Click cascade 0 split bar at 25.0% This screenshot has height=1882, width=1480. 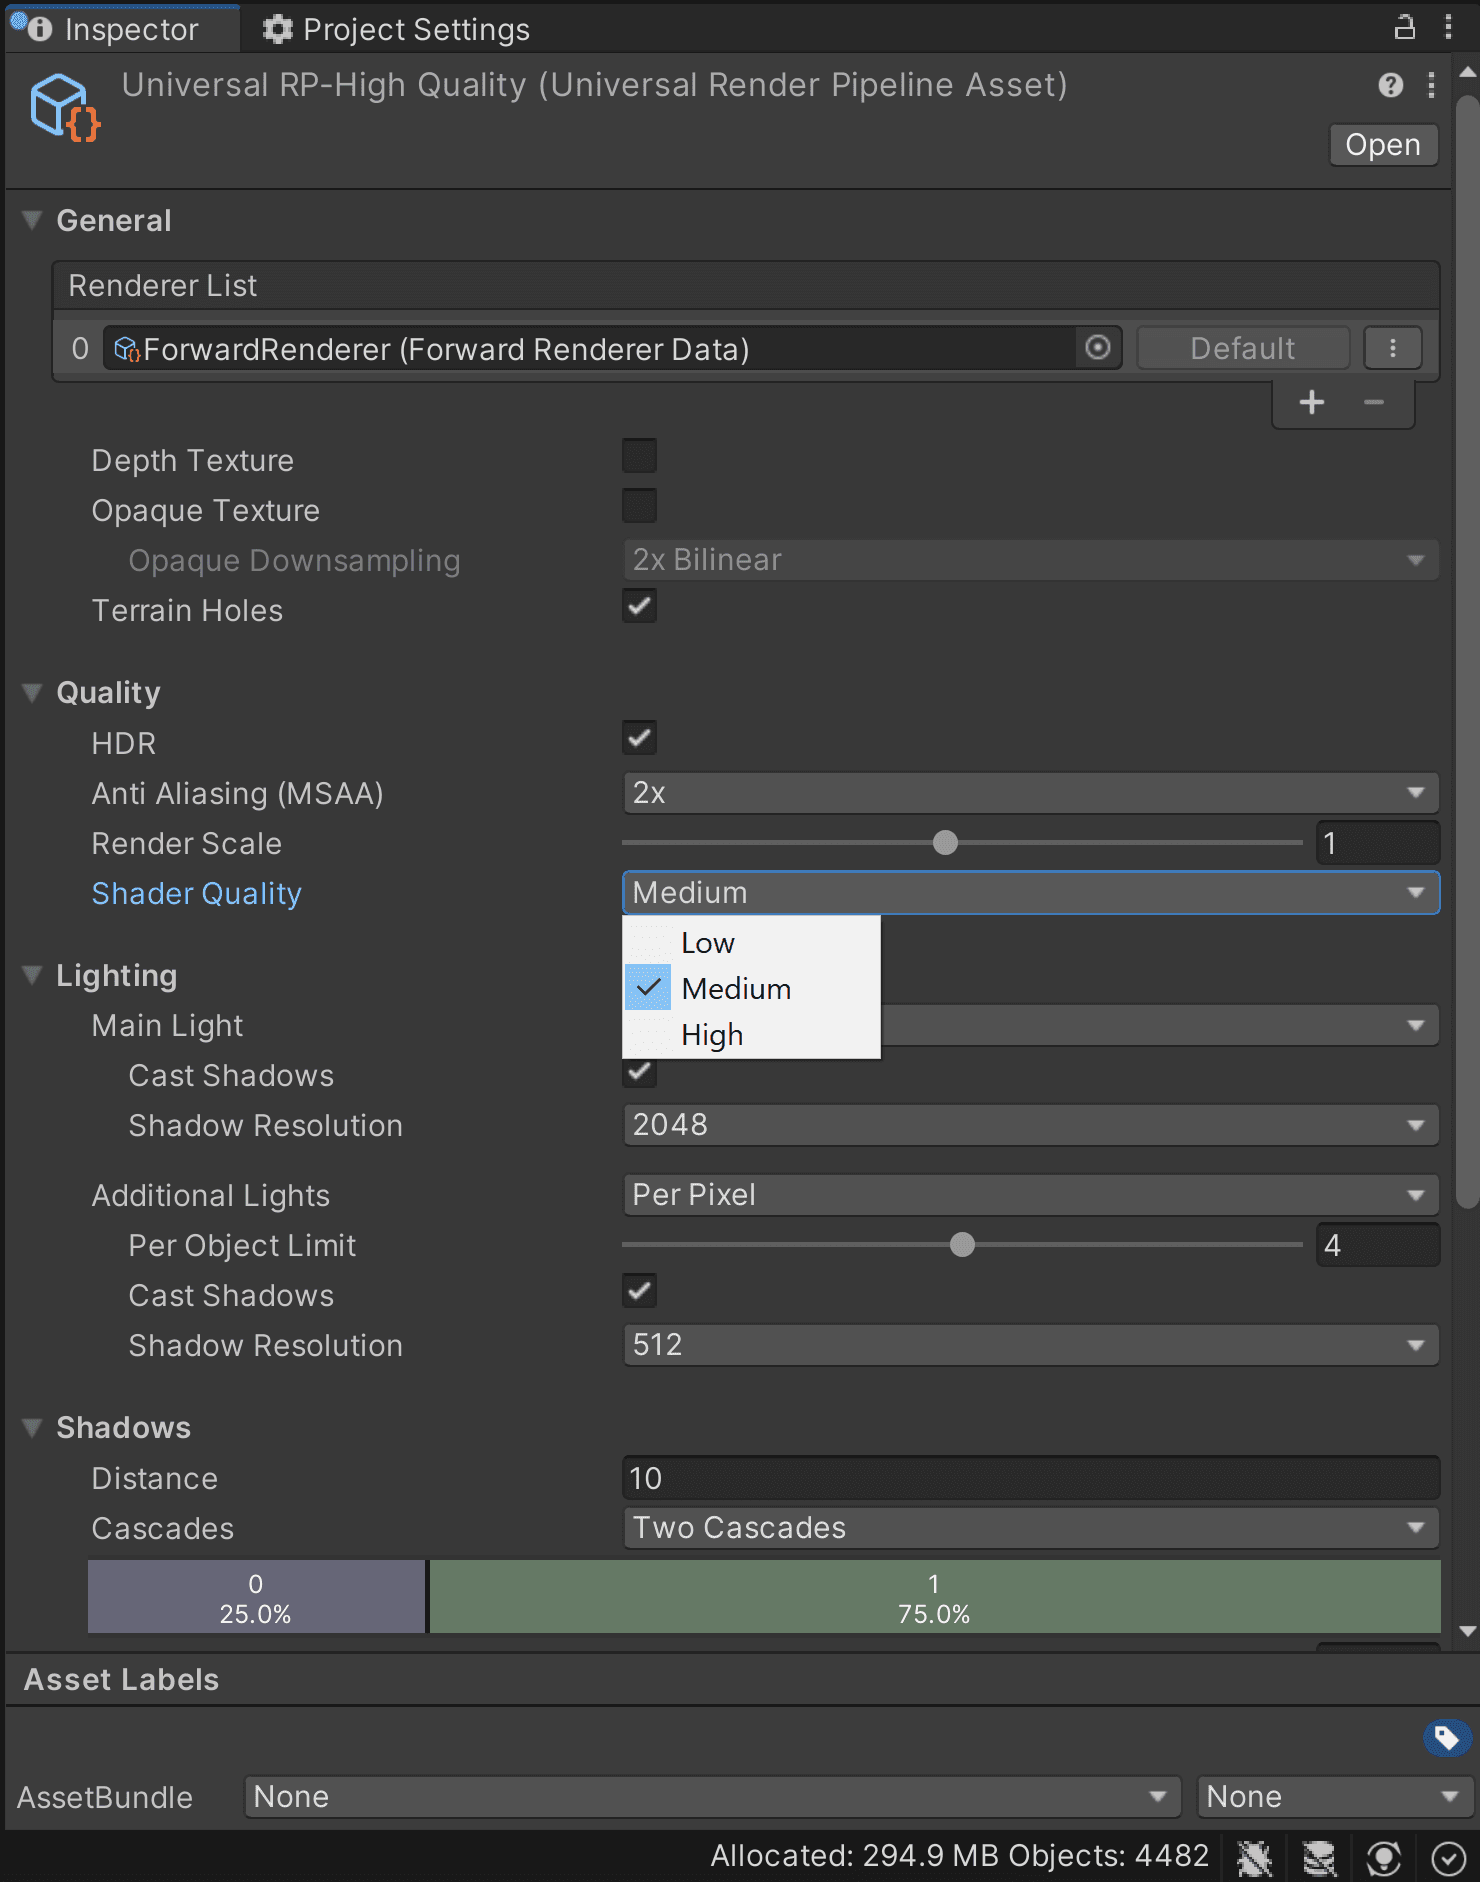point(256,1597)
